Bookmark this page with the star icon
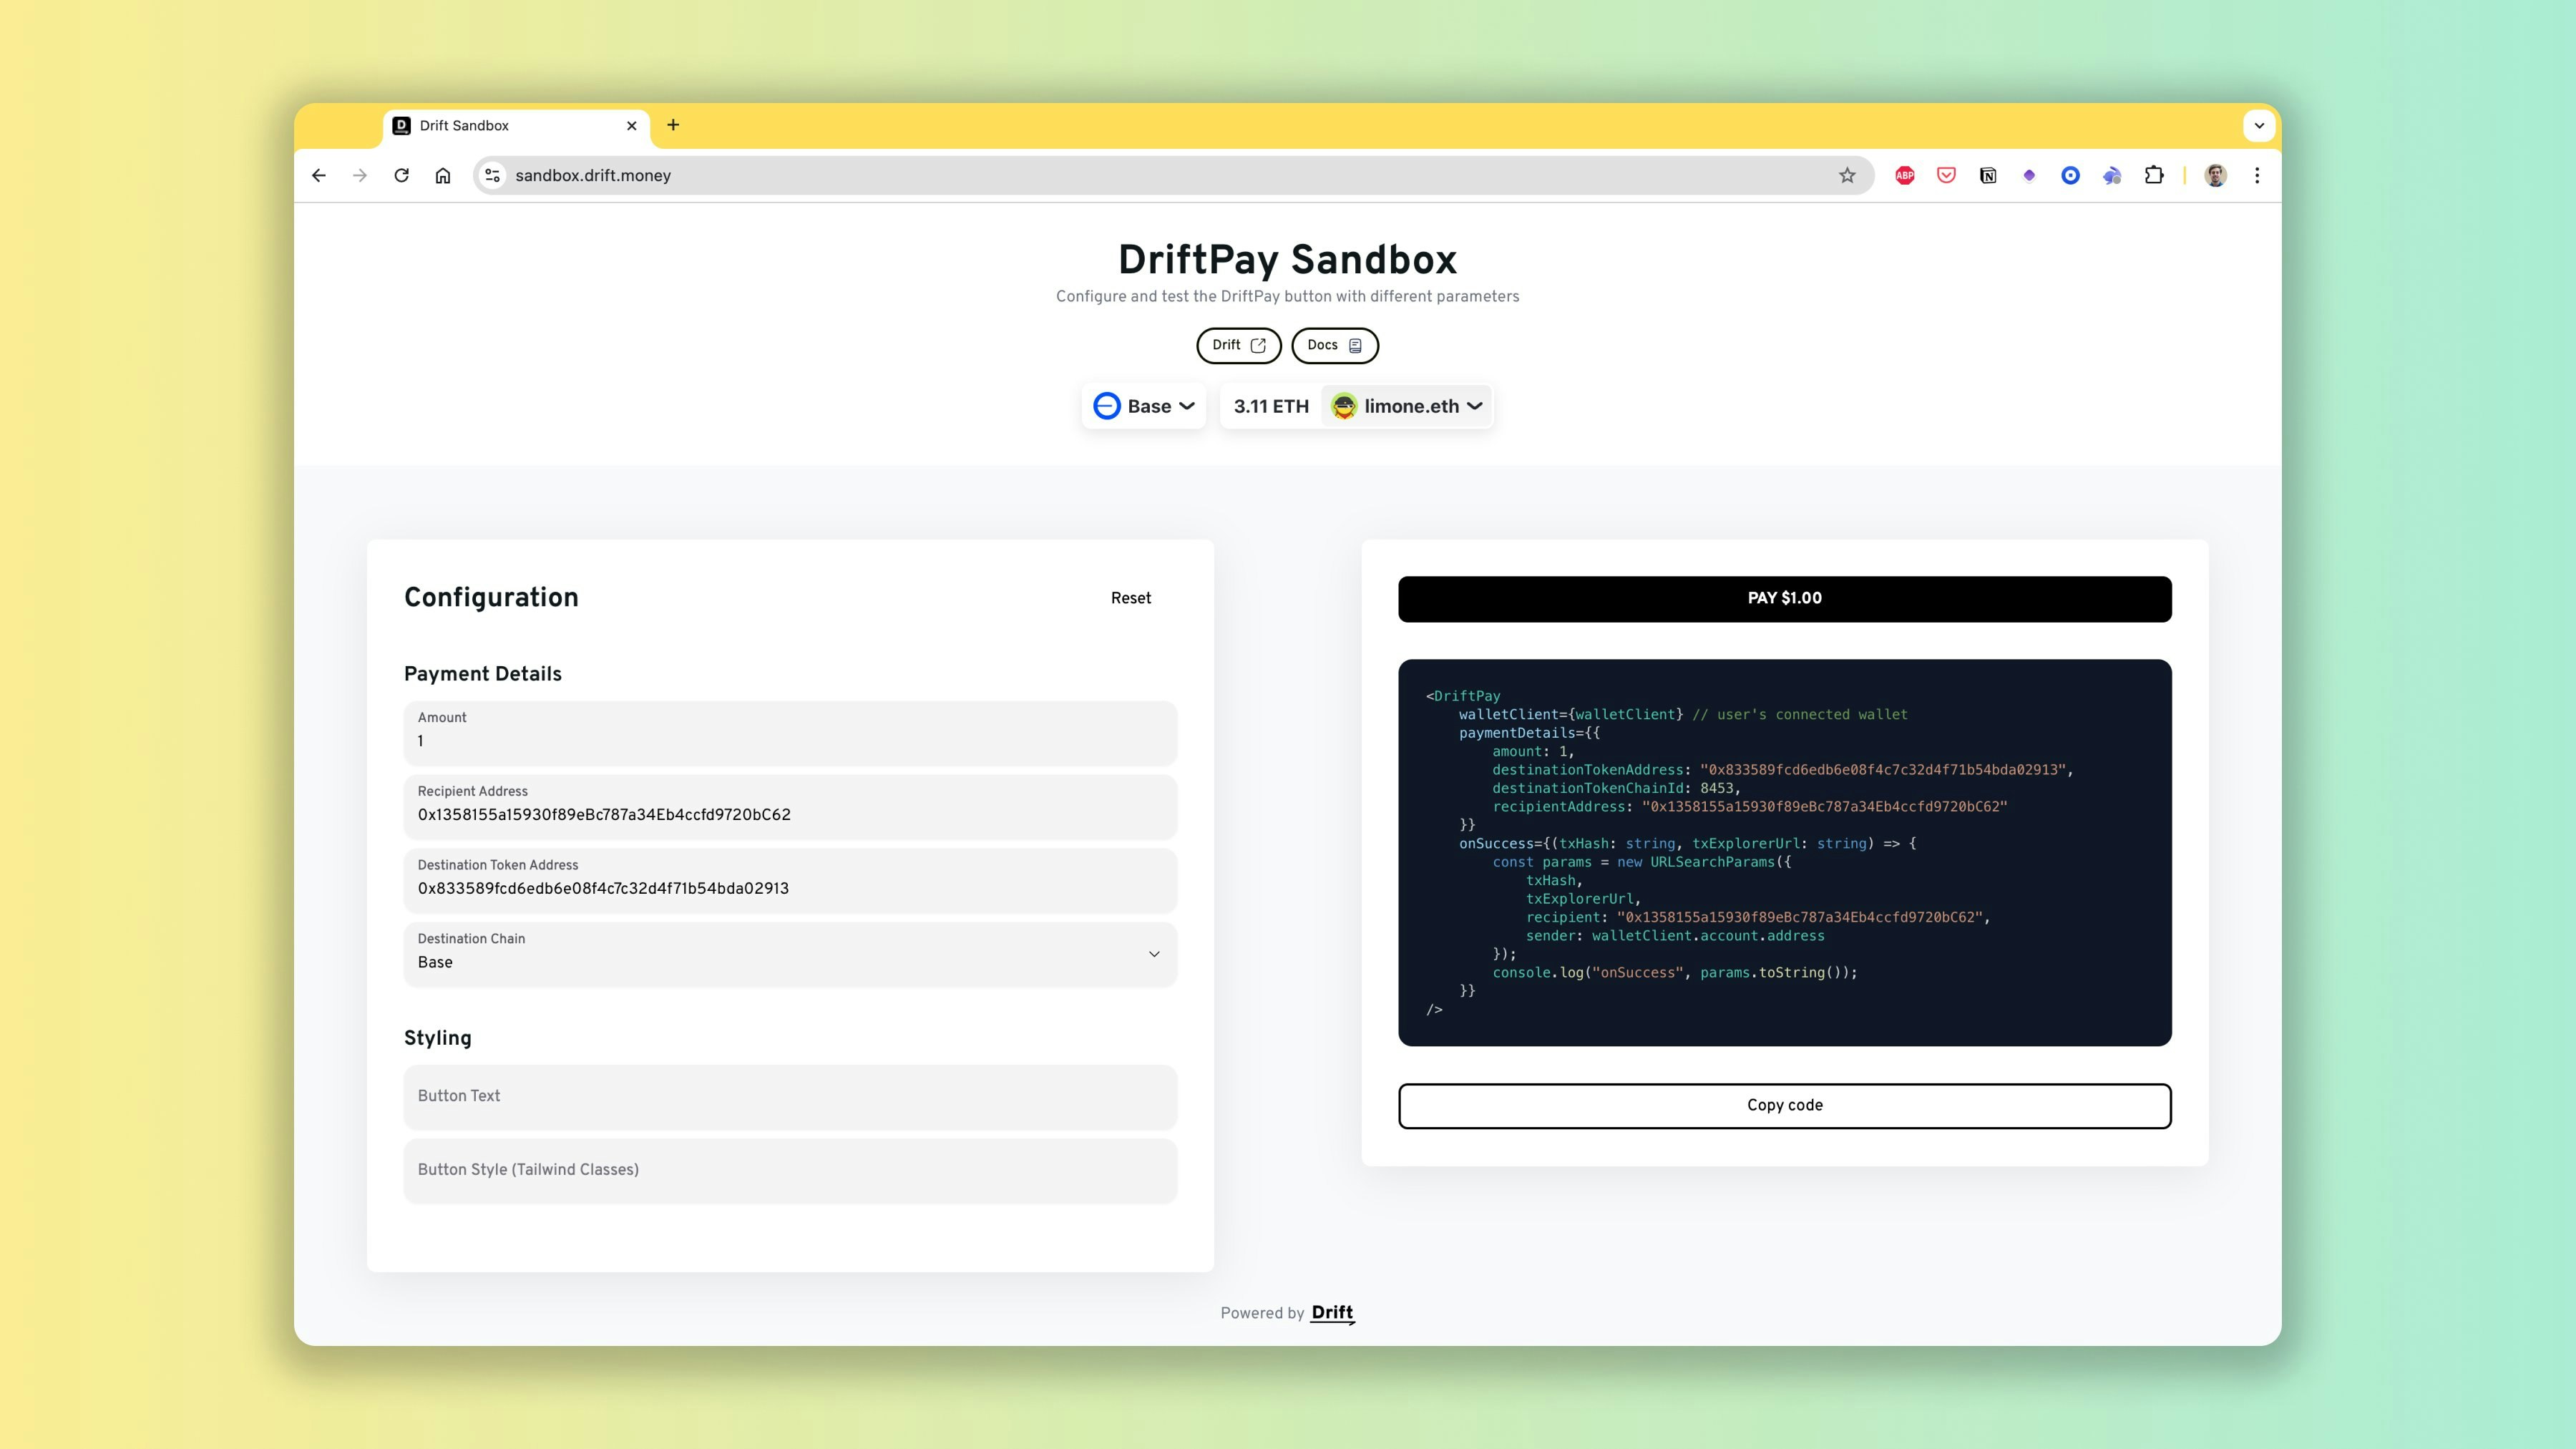The height and width of the screenshot is (1449, 2576). coord(1847,176)
